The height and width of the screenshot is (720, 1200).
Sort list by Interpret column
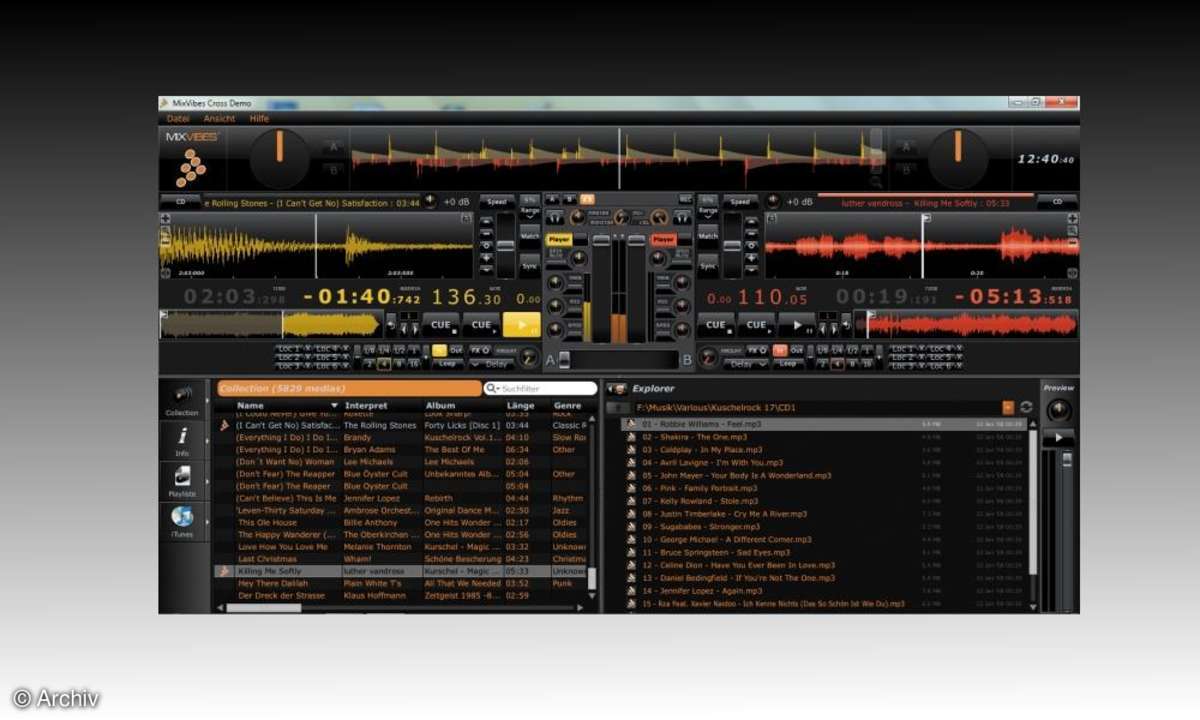366,406
